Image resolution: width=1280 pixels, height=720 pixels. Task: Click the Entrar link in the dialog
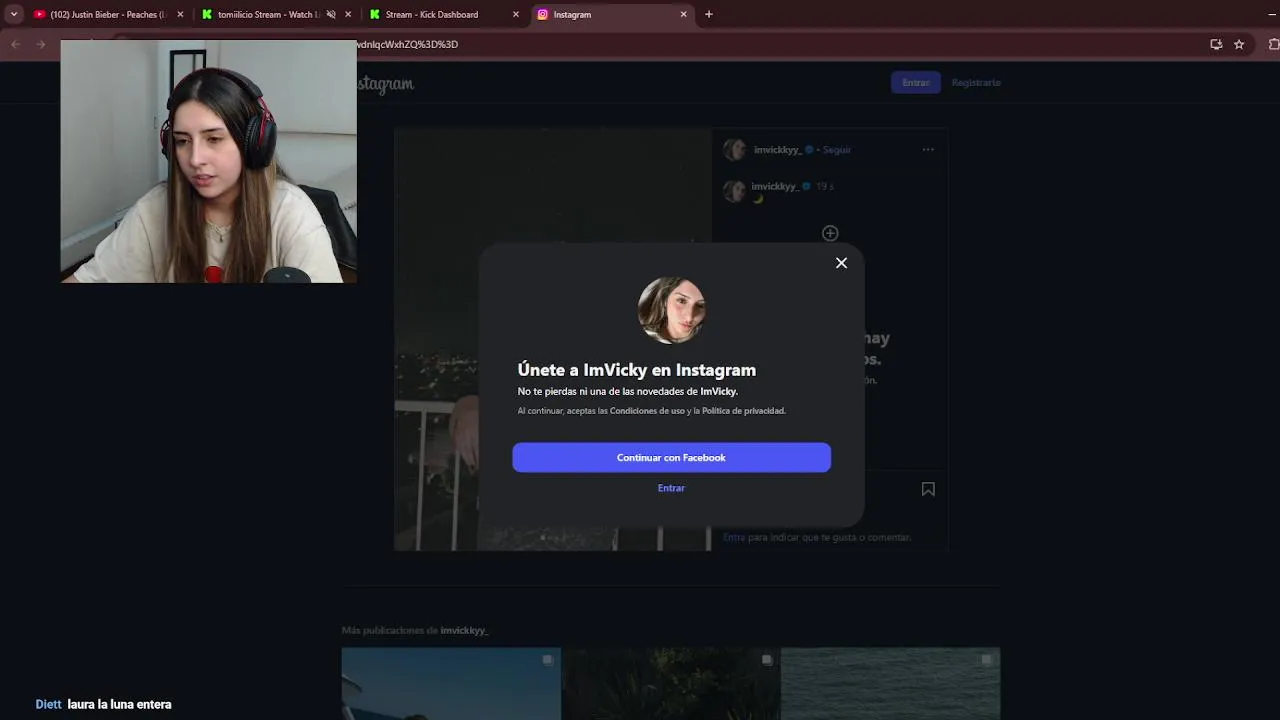point(671,488)
